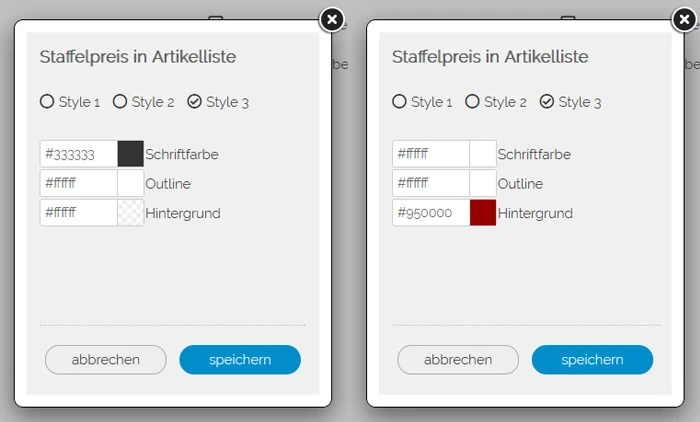Open dark Schriftfarbe color swatch in left dialog
This screenshot has width=700, height=422.
(x=130, y=154)
